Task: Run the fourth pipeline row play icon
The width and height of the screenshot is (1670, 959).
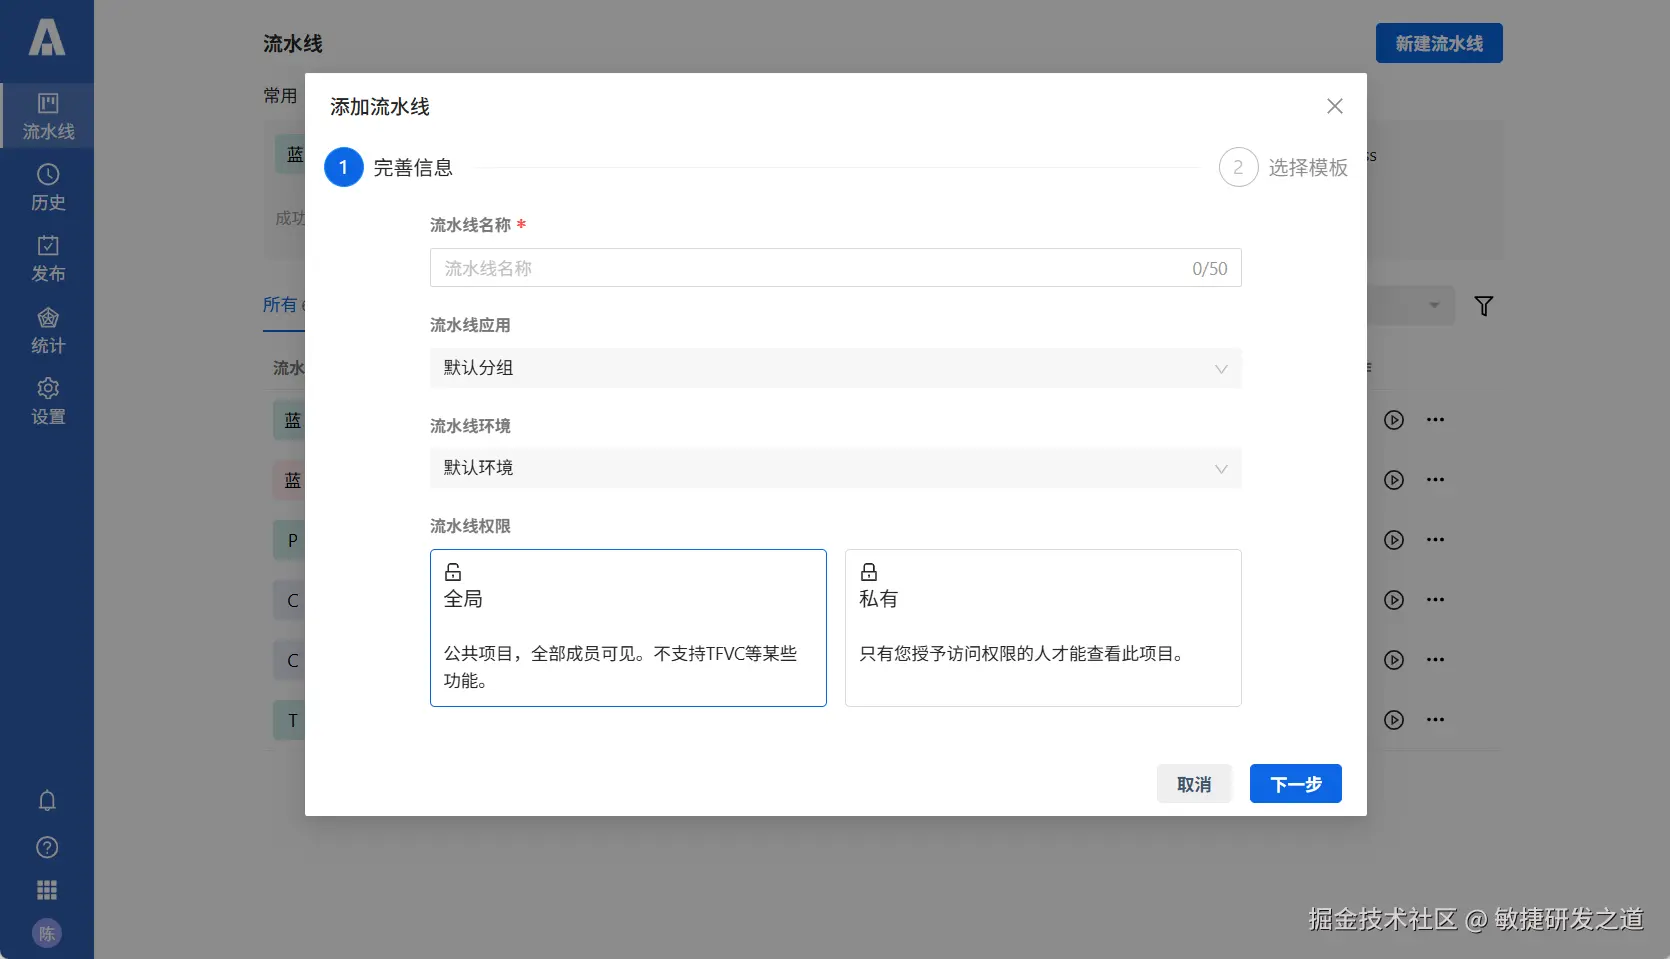Action: [1394, 600]
